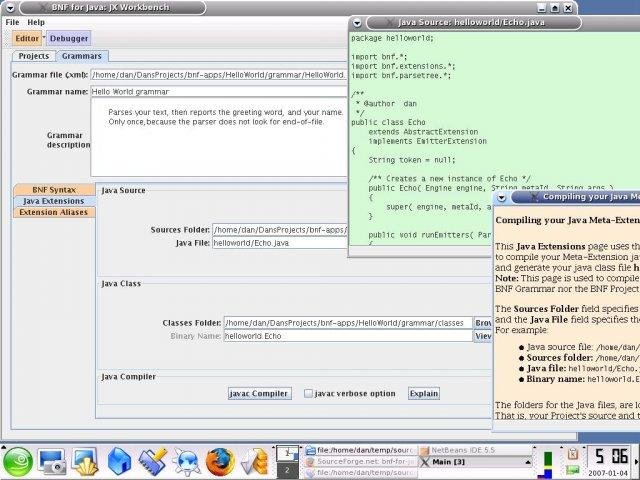Open the Java Extensions side tab

[x=54, y=201]
